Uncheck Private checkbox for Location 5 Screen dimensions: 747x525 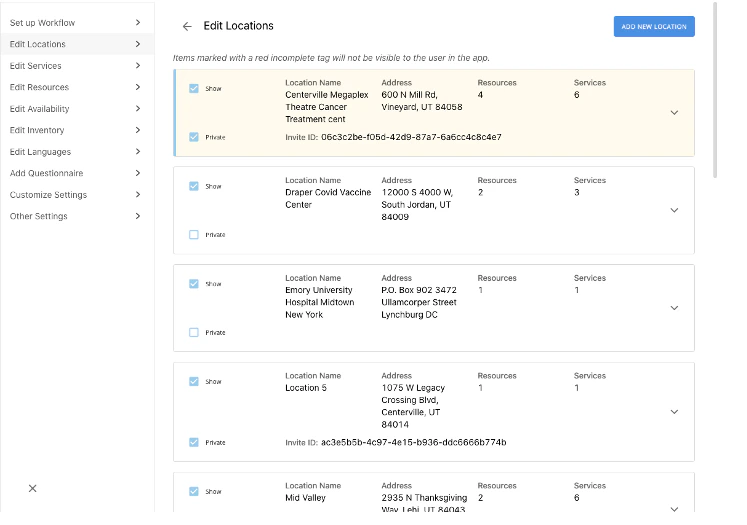tap(194, 443)
